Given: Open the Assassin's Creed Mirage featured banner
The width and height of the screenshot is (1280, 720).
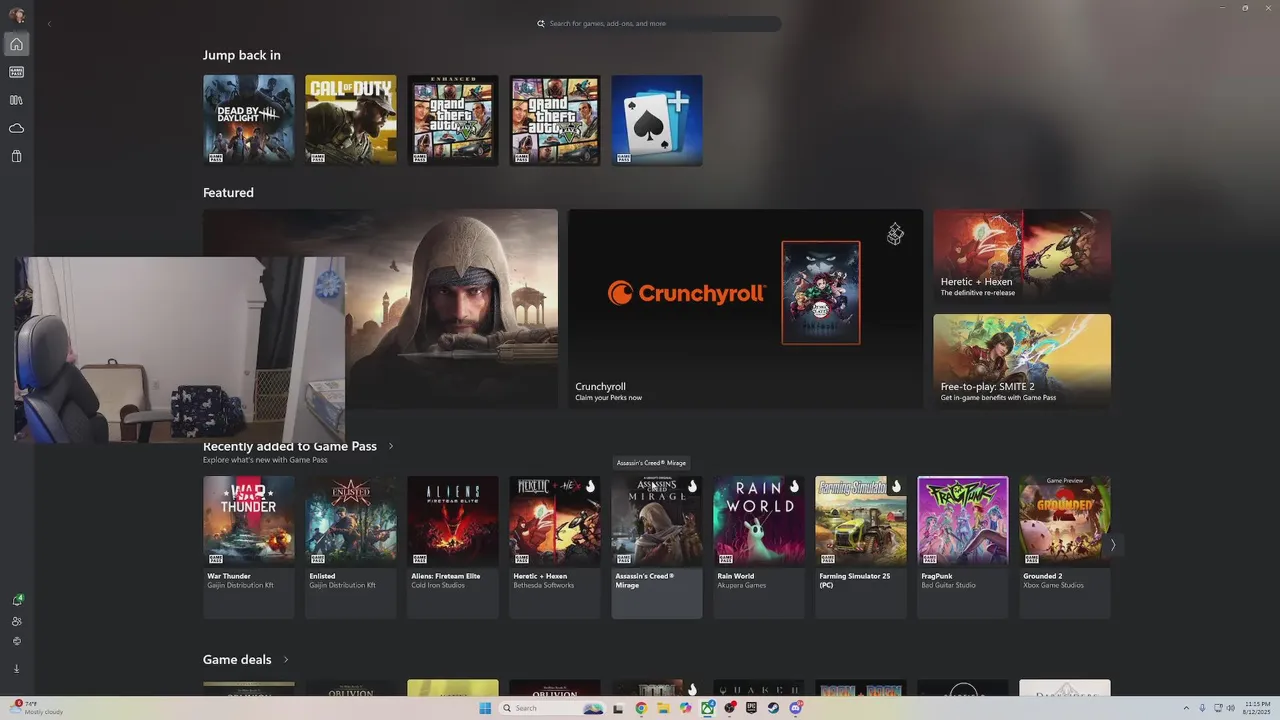Looking at the screenshot, I should pyautogui.click(x=451, y=308).
